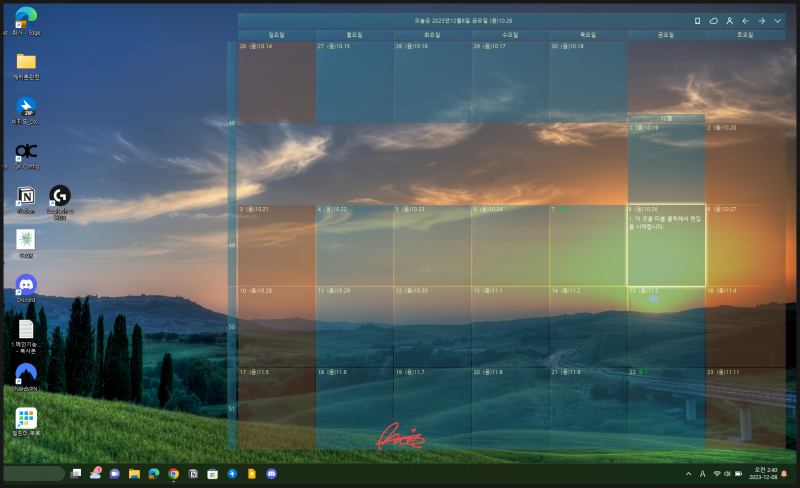
Task: Select calendar cell for December 7
Action: [x=588, y=246]
